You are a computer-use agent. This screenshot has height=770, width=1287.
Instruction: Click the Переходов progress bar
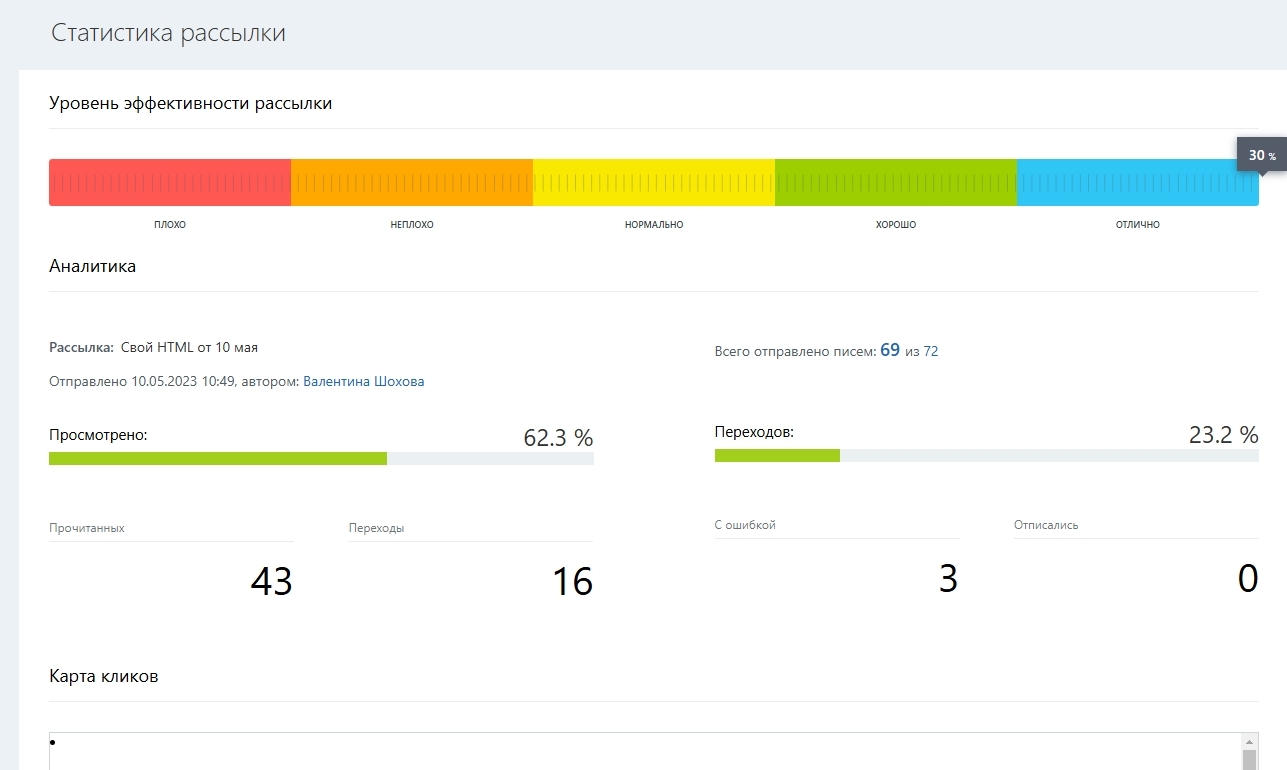(986, 455)
